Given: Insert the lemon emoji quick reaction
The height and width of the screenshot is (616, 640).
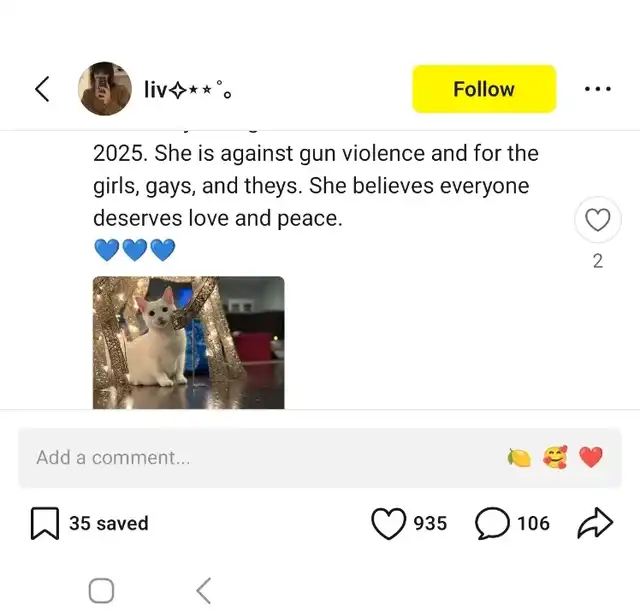Looking at the screenshot, I should click(x=519, y=457).
